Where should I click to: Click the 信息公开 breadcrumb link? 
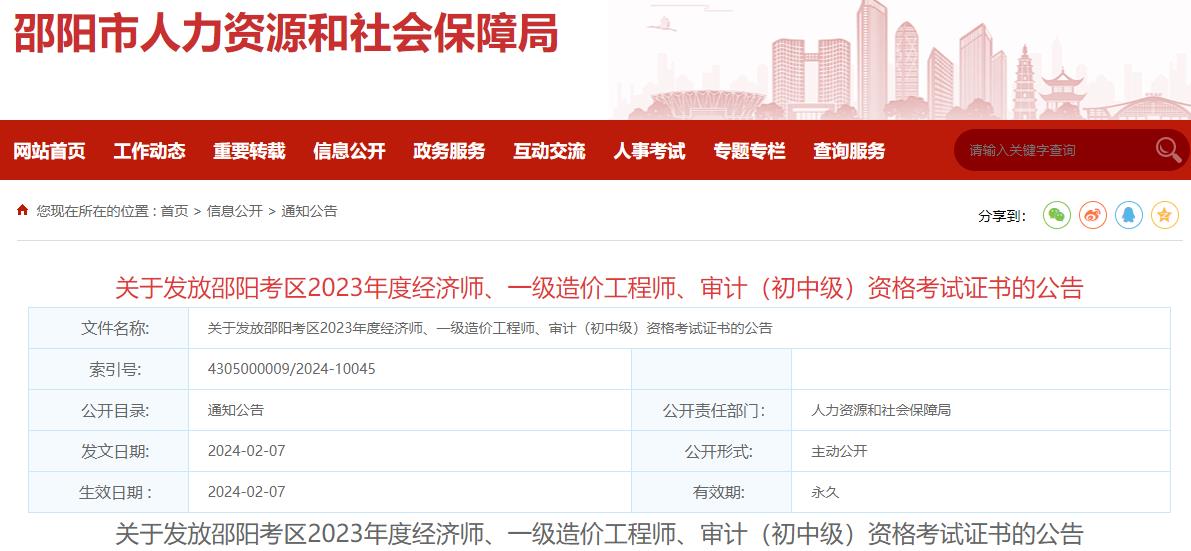tap(235, 211)
